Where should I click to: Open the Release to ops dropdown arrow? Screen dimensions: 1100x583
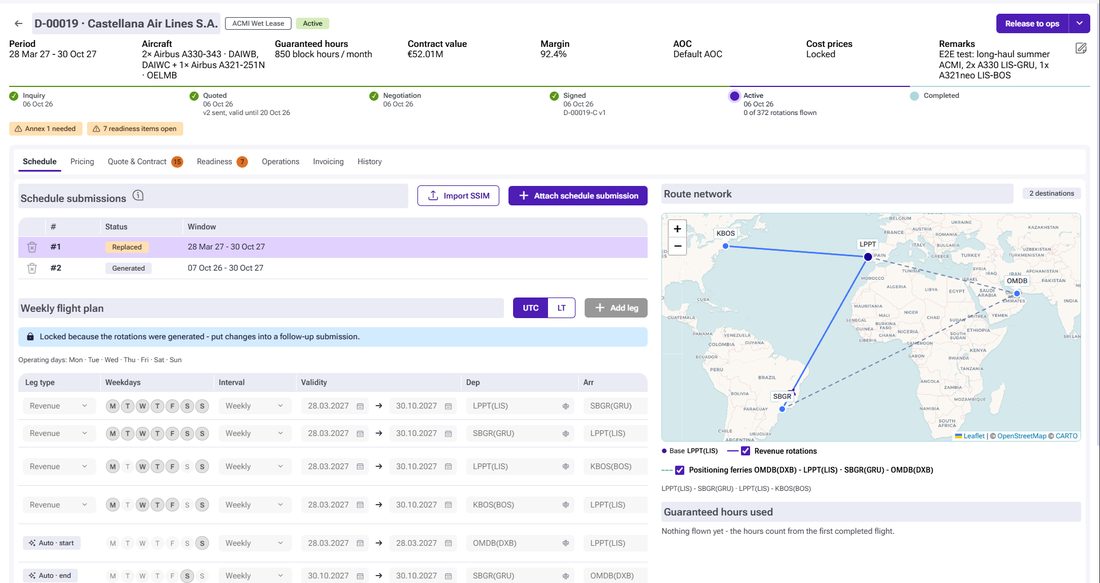[1079, 23]
